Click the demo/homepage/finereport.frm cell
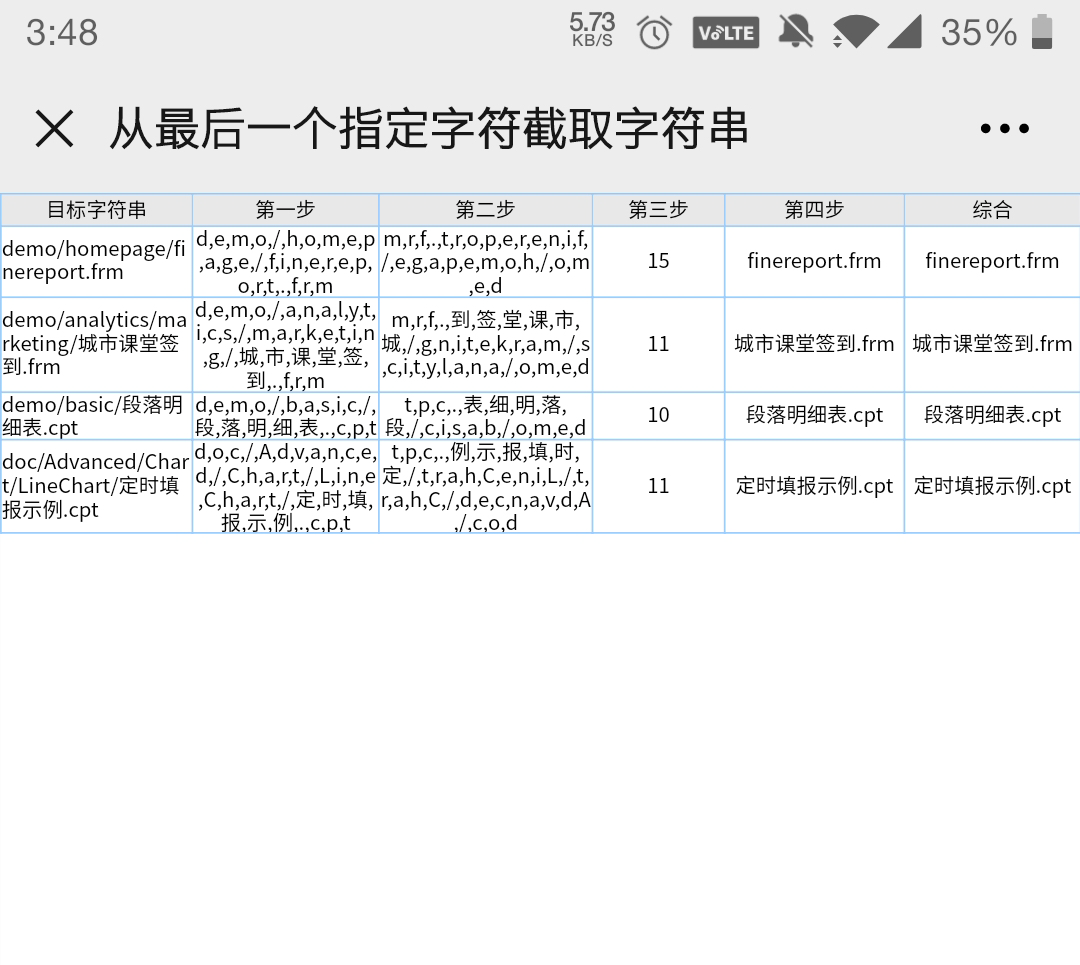Image resolution: width=1080 pixels, height=965 pixels. [96, 261]
